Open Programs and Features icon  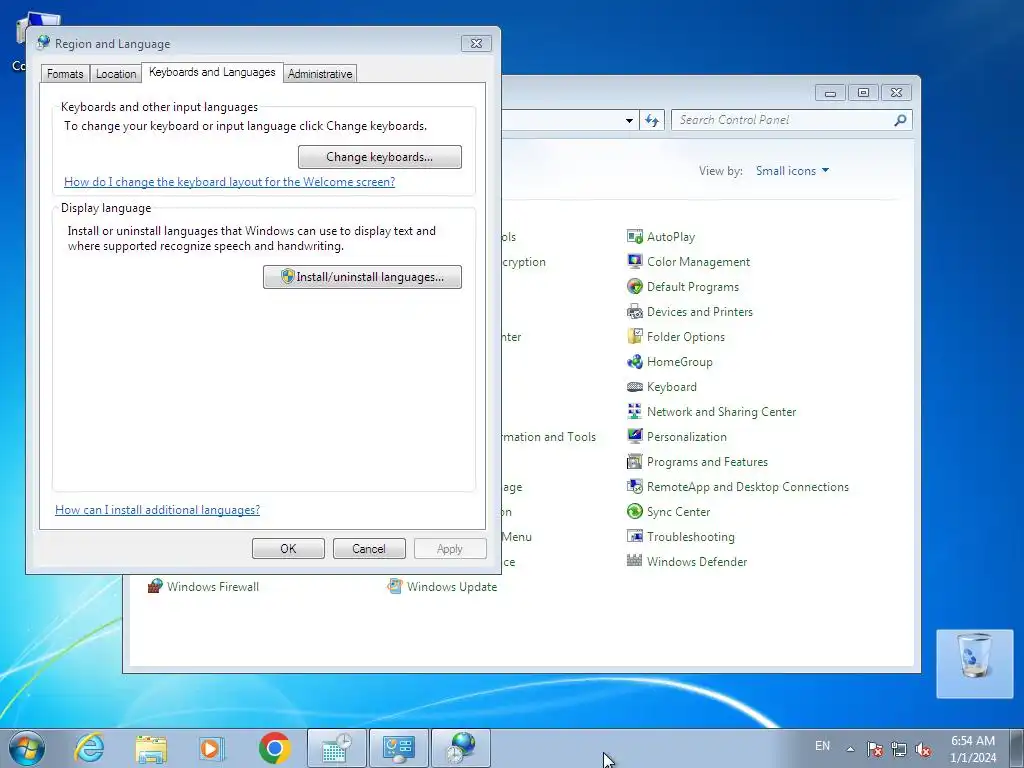click(634, 462)
